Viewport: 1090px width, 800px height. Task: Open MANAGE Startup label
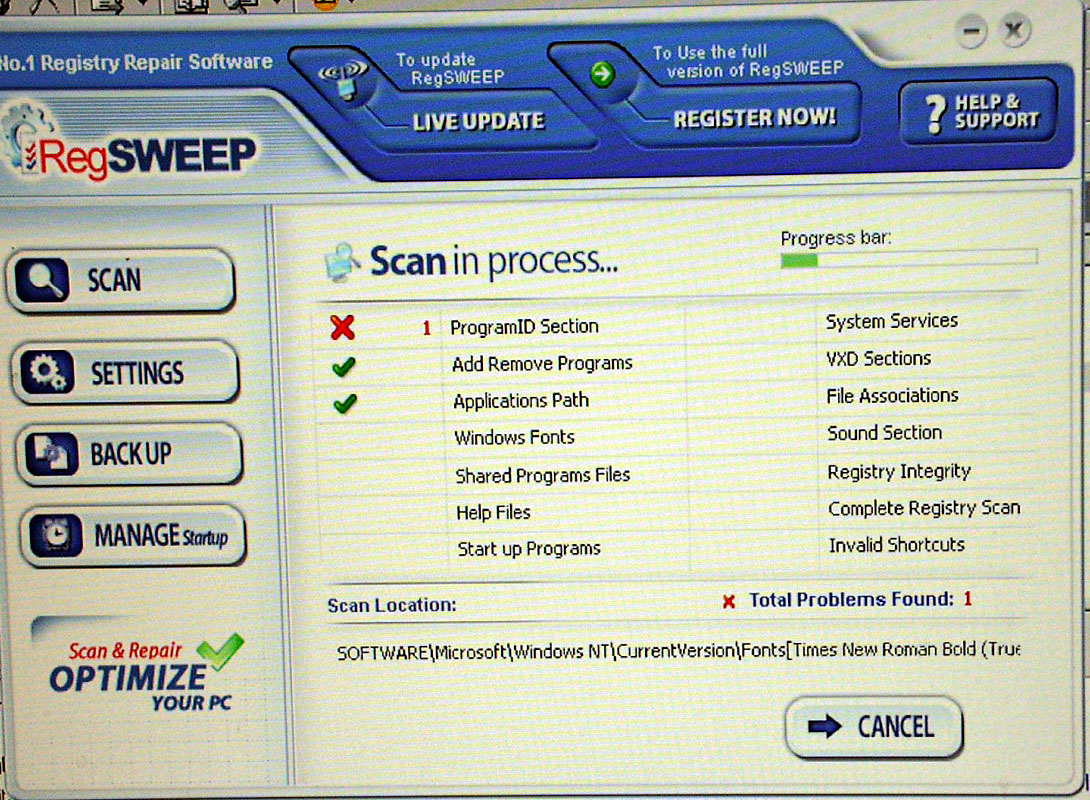(161, 536)
